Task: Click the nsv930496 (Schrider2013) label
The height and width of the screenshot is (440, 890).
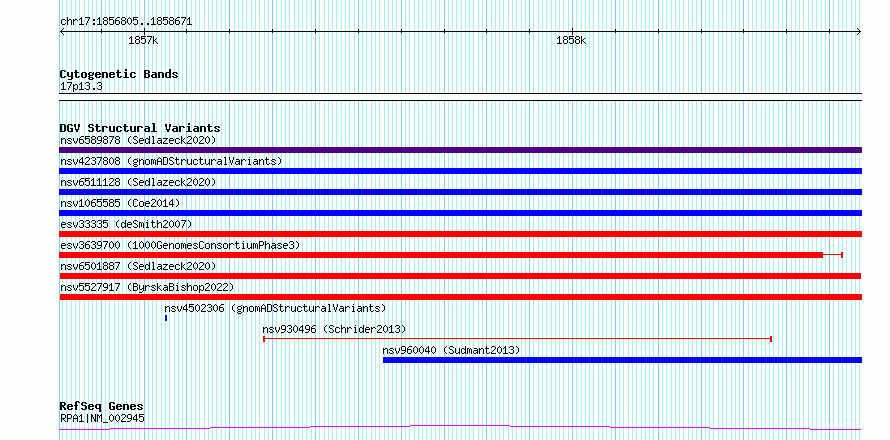Action: pos(334,329)
